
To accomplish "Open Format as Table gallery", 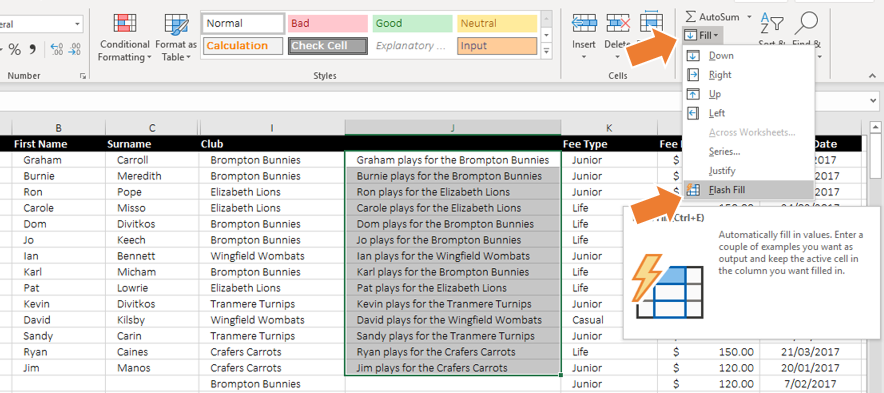I will pyautogui.click(x=176, y=37).
